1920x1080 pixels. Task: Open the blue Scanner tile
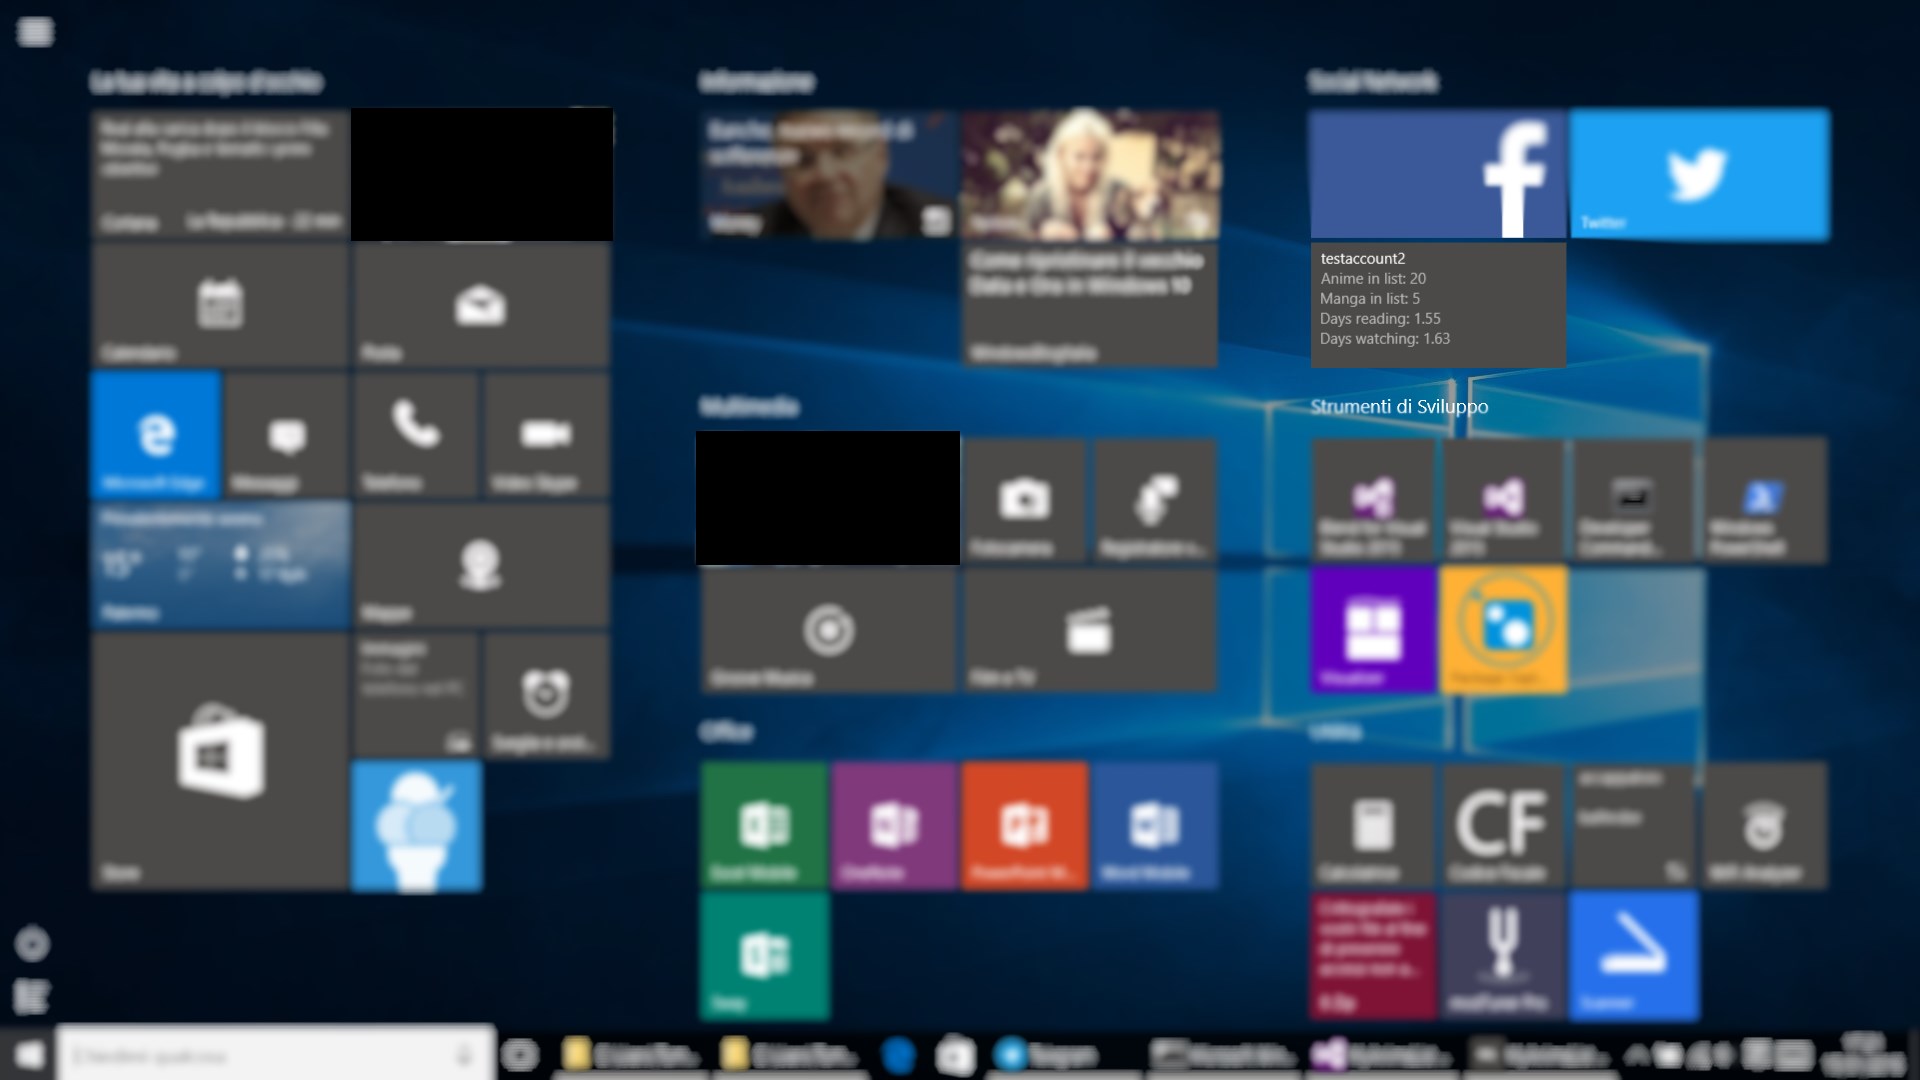tap(1633, 955)
